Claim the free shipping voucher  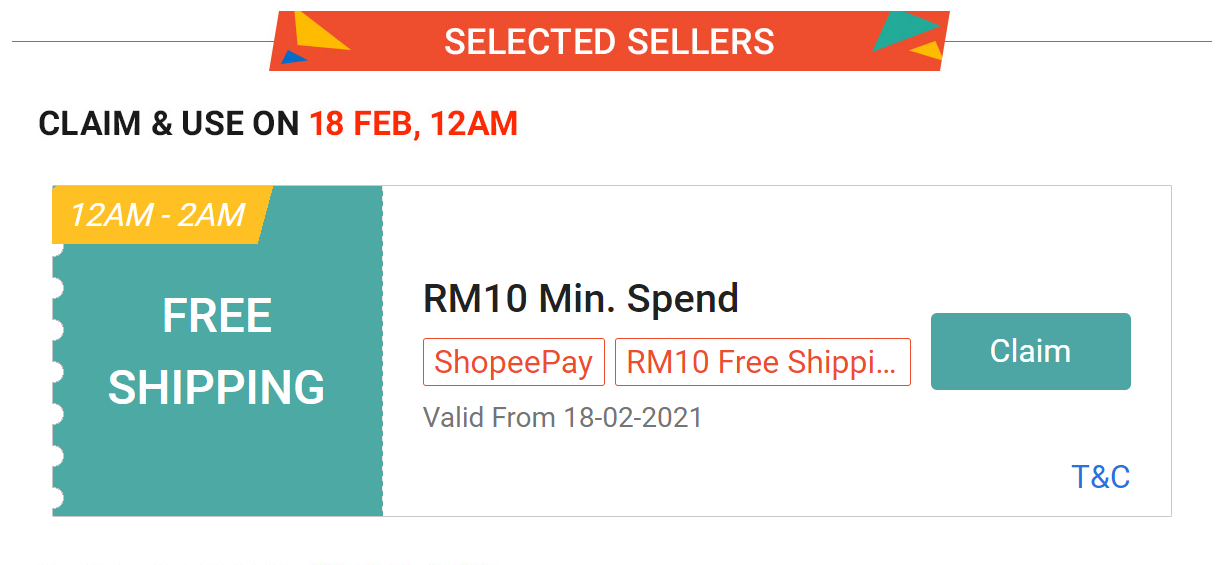[1030, 351]
